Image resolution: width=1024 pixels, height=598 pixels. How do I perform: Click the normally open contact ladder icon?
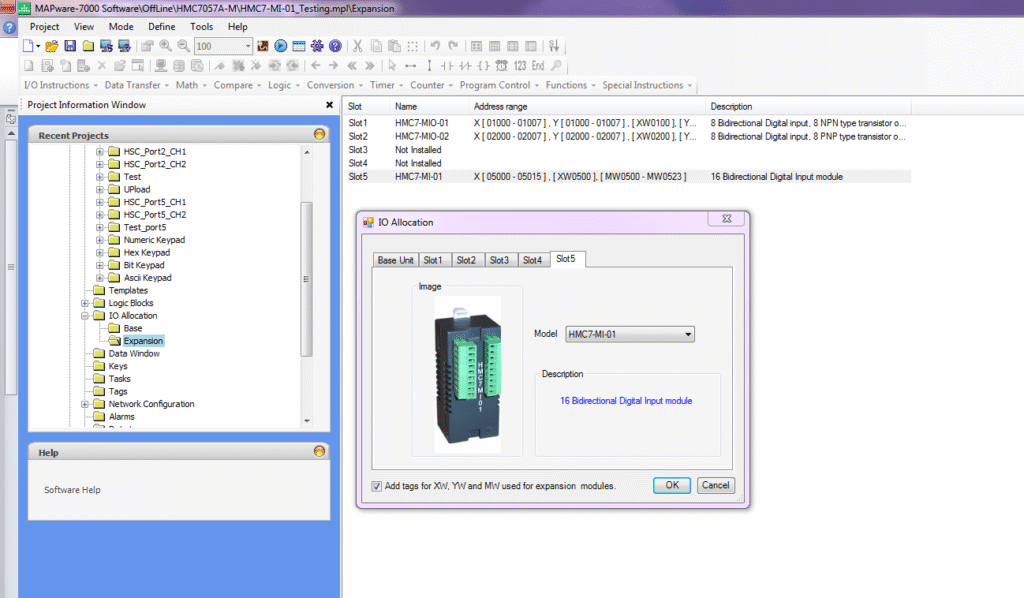(x=447, y=65)
